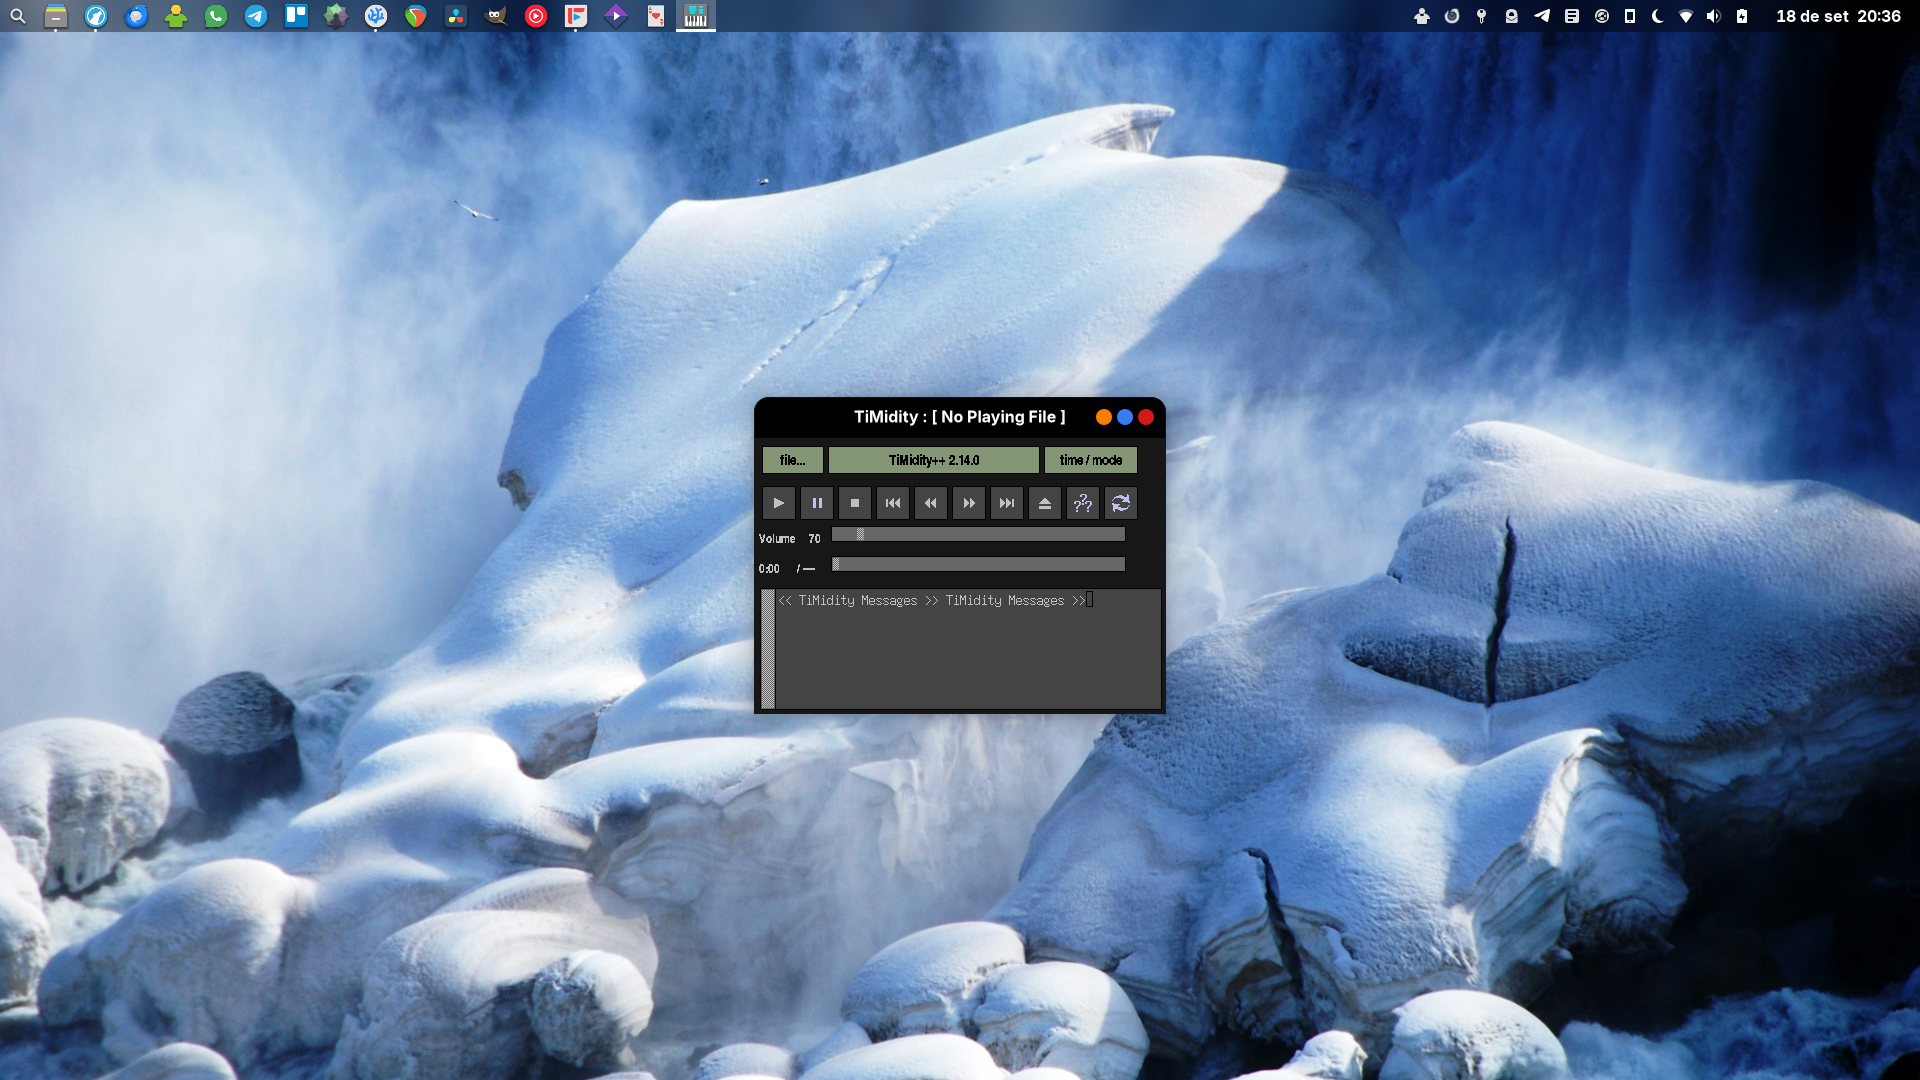Click inside the TiMidity Messages text area

pyautogui.click(x=967, y=655)
